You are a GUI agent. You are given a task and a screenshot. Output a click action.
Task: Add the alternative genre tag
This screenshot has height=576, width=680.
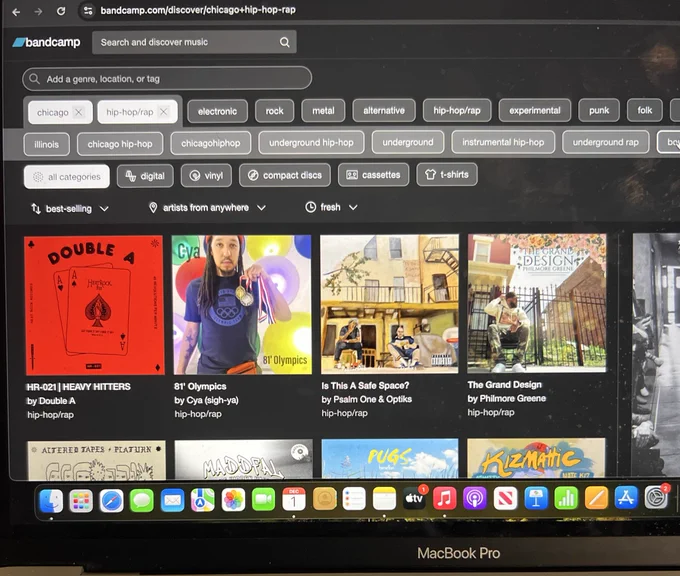[x=384, y=110]
